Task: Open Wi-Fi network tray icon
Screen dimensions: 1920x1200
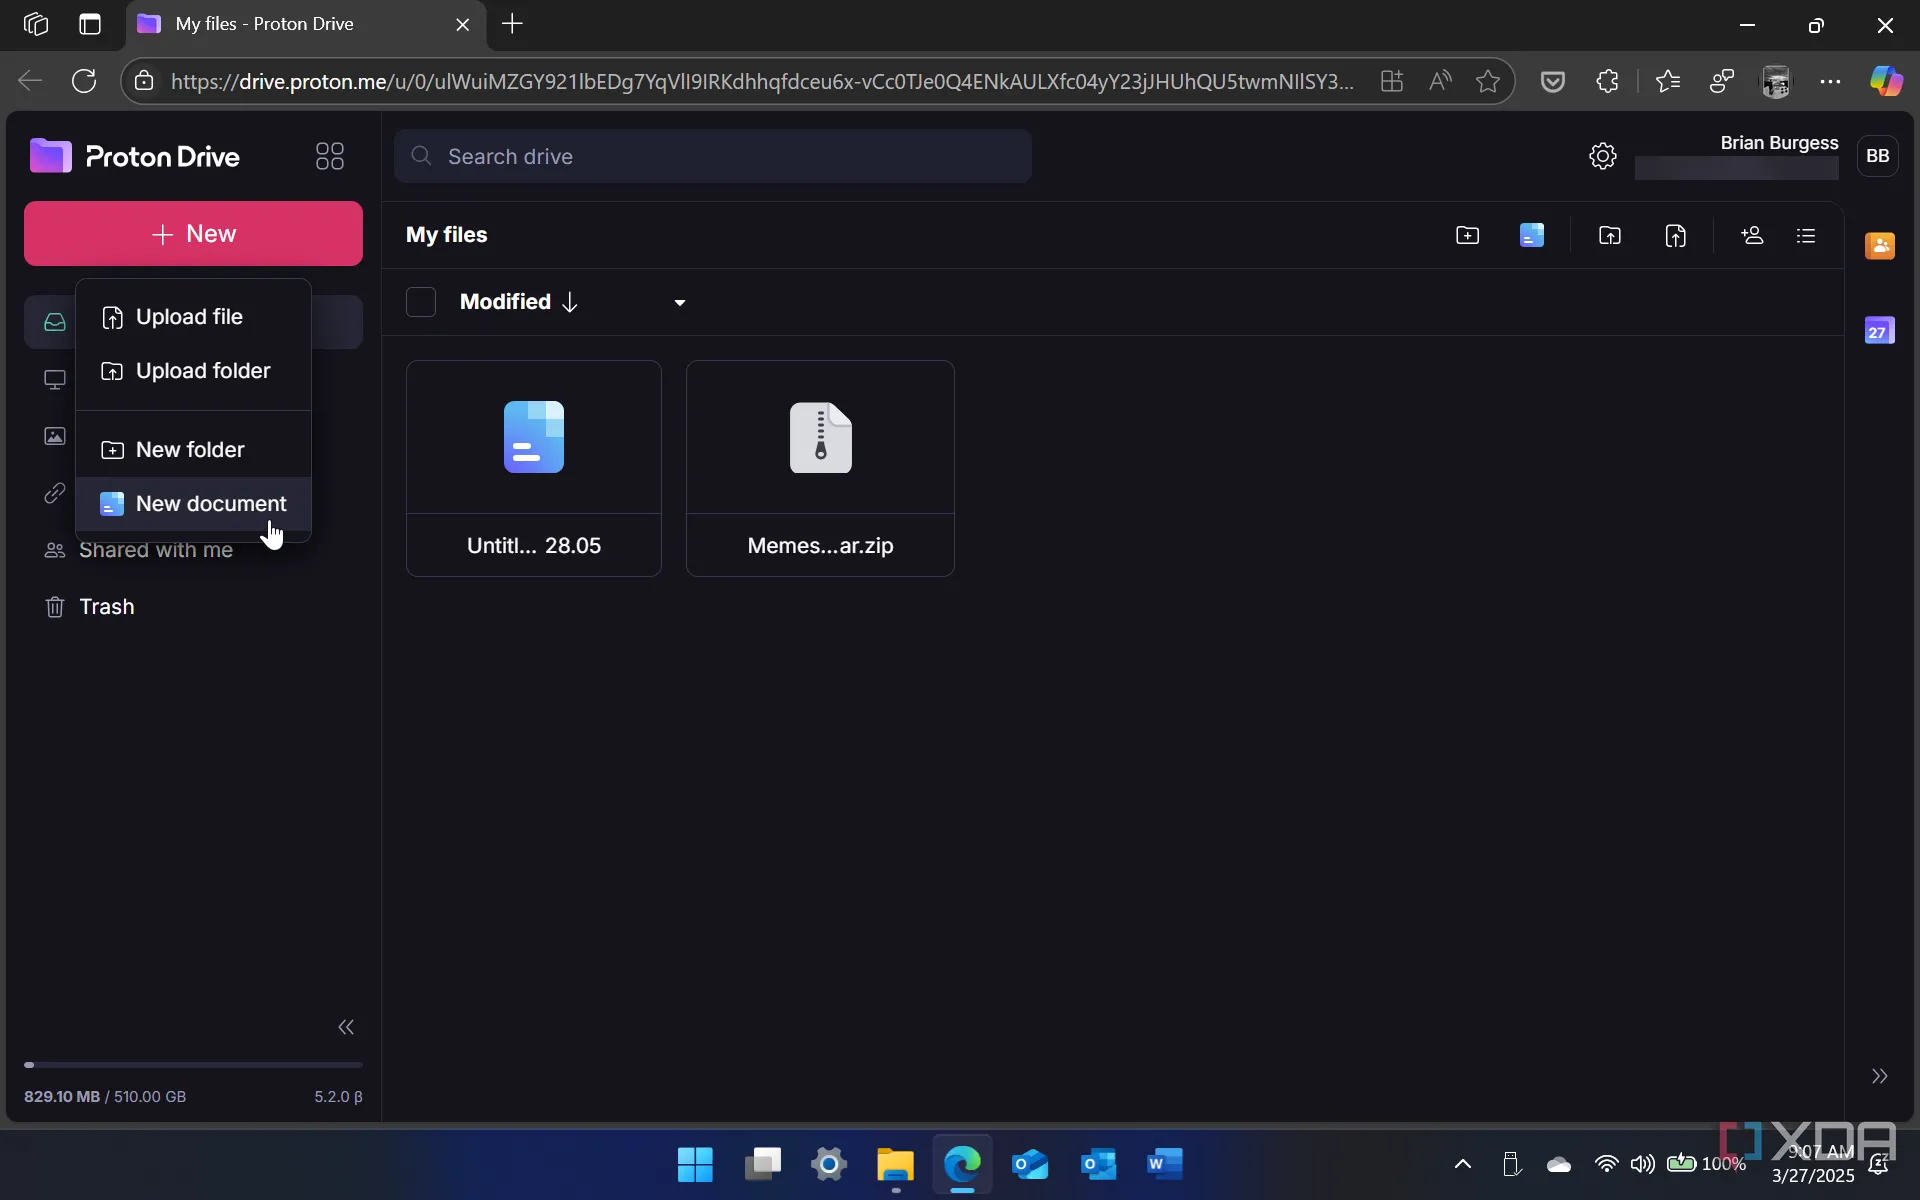Action: tap(1606, 1164)
